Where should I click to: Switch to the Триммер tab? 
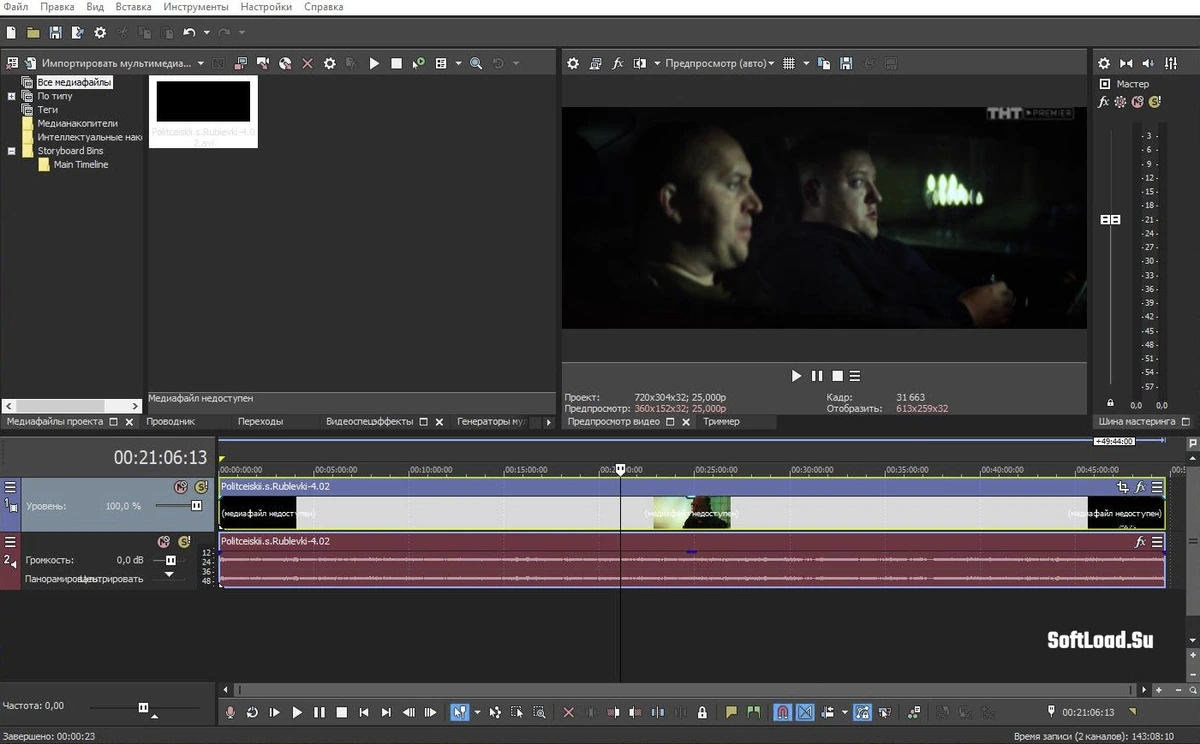click(x=721, y=422)
